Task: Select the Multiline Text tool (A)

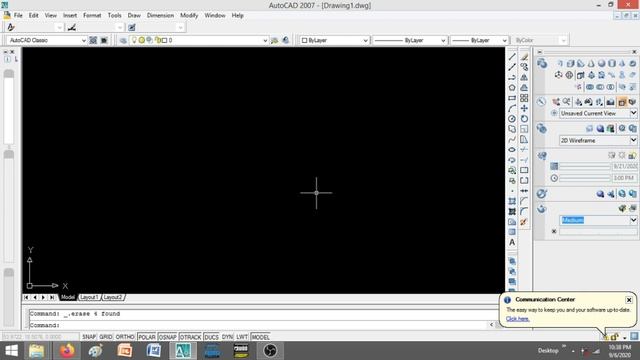Action: tap(512, 242)
